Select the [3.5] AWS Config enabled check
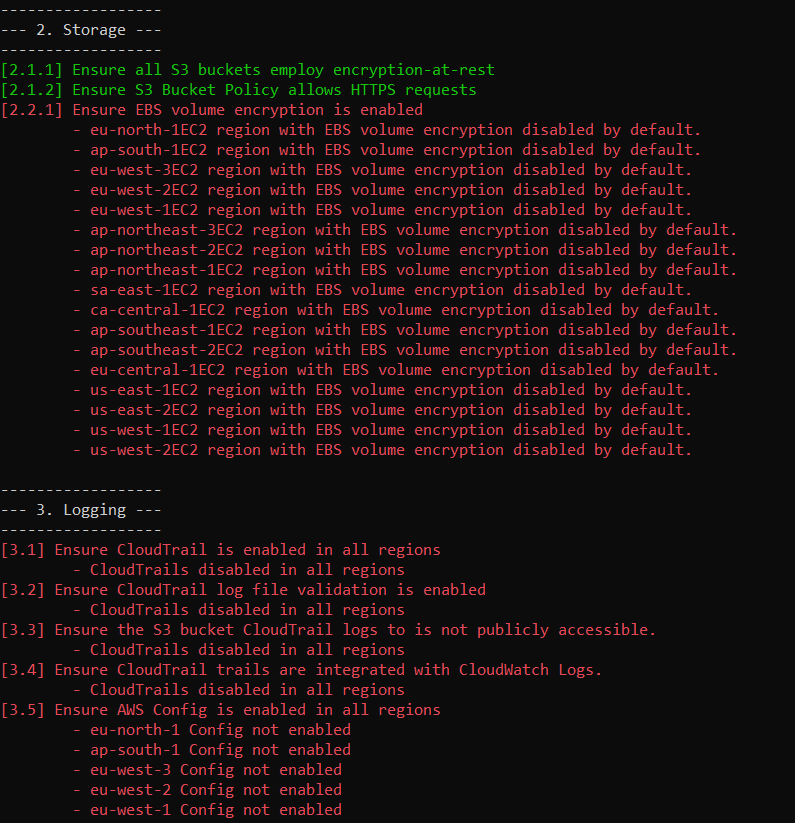 click(221, 710)
